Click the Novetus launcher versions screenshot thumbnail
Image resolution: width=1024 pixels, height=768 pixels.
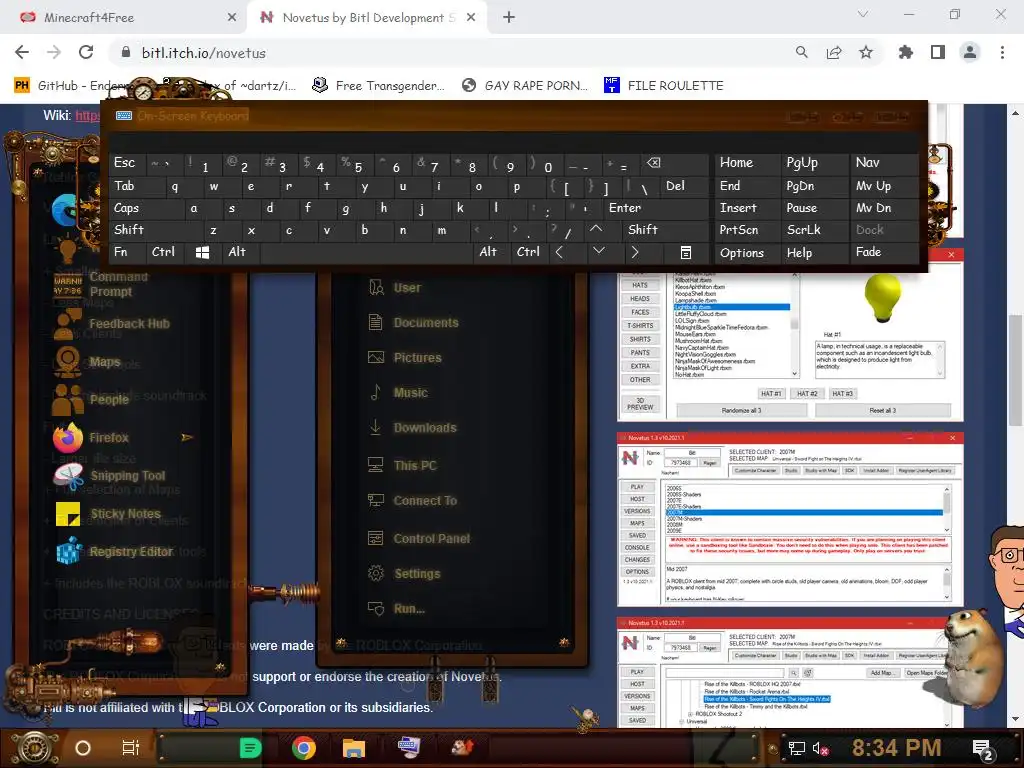790,519
